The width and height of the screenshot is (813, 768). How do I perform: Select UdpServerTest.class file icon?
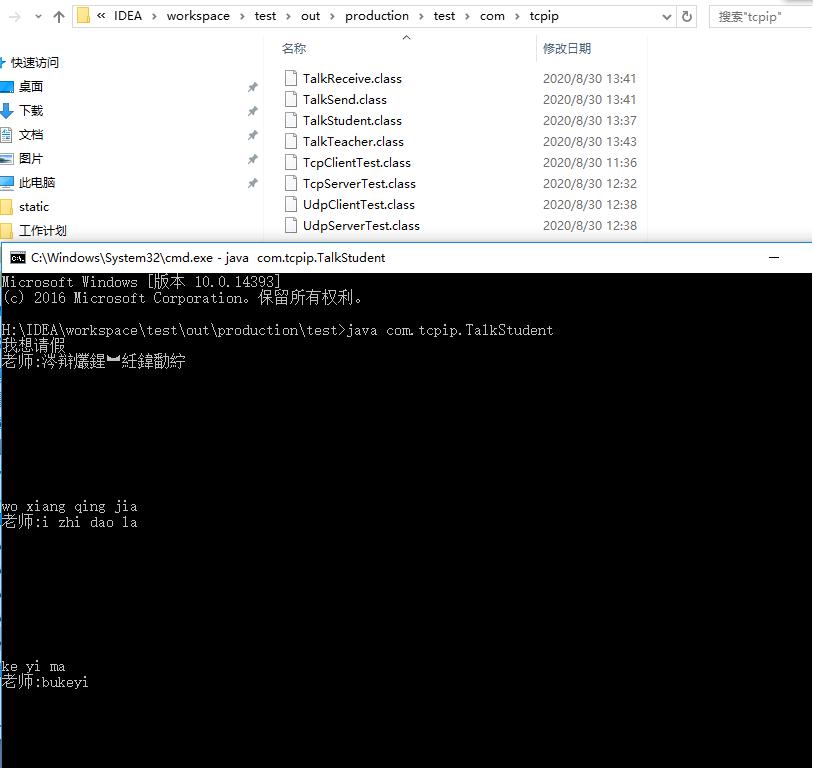coord(291,225)
